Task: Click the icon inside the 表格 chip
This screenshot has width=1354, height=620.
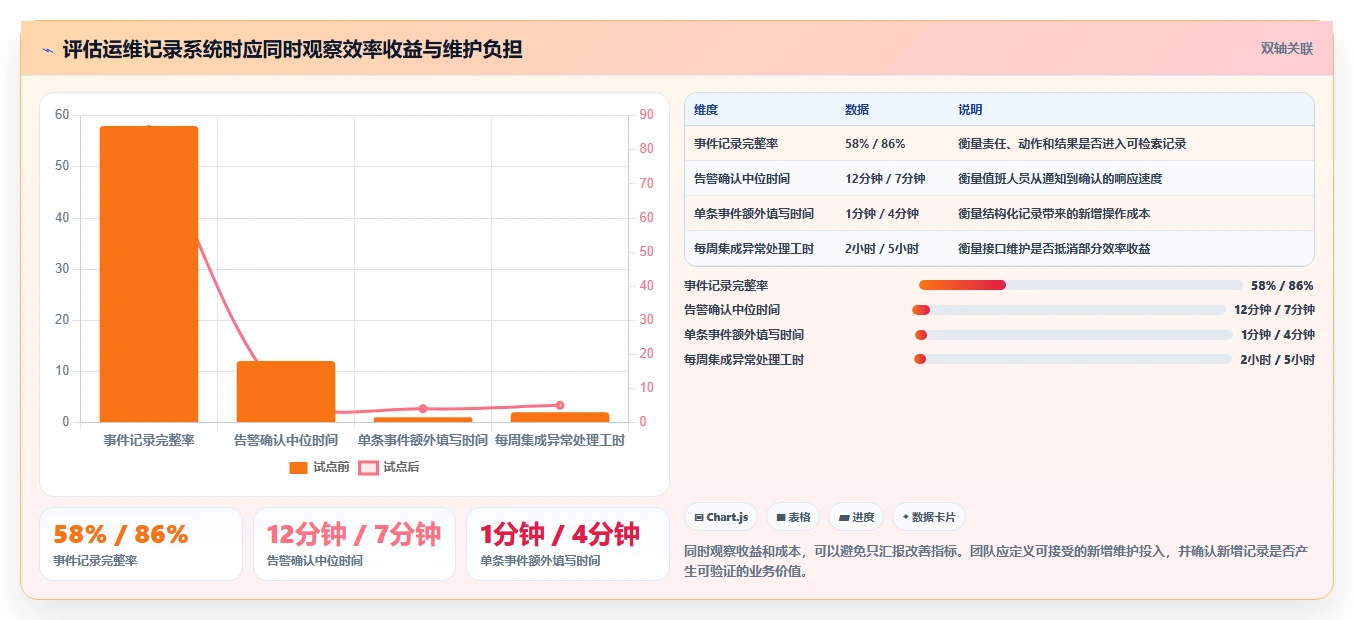Action: click(x=780, y=518)
